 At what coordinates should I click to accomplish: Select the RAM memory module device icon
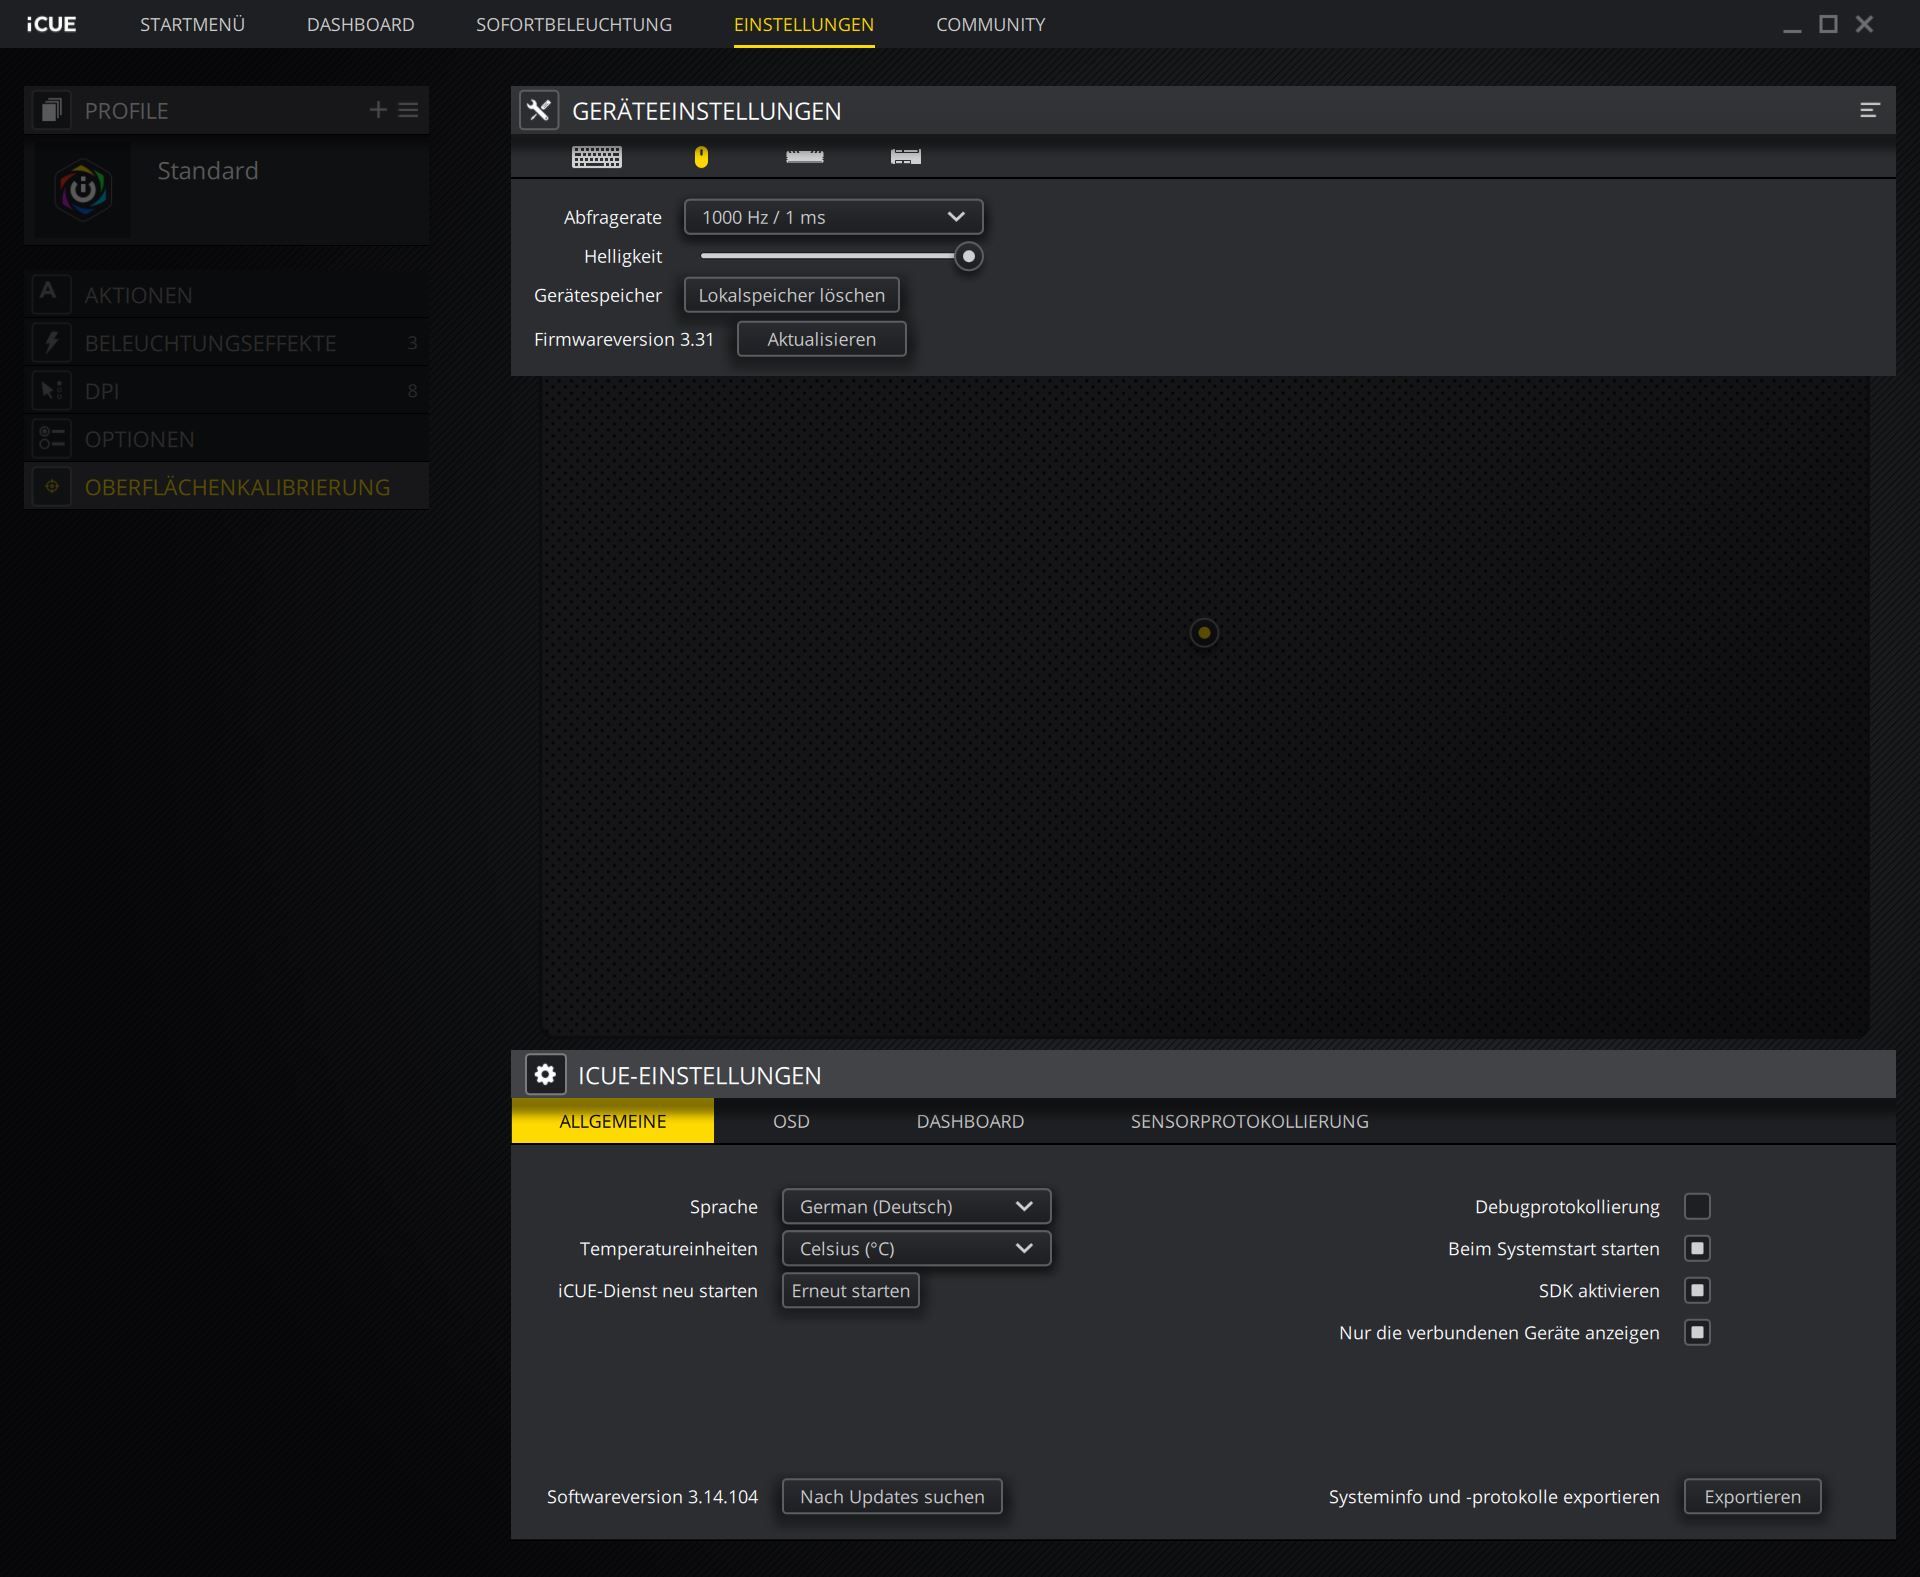tap(805, 157)
